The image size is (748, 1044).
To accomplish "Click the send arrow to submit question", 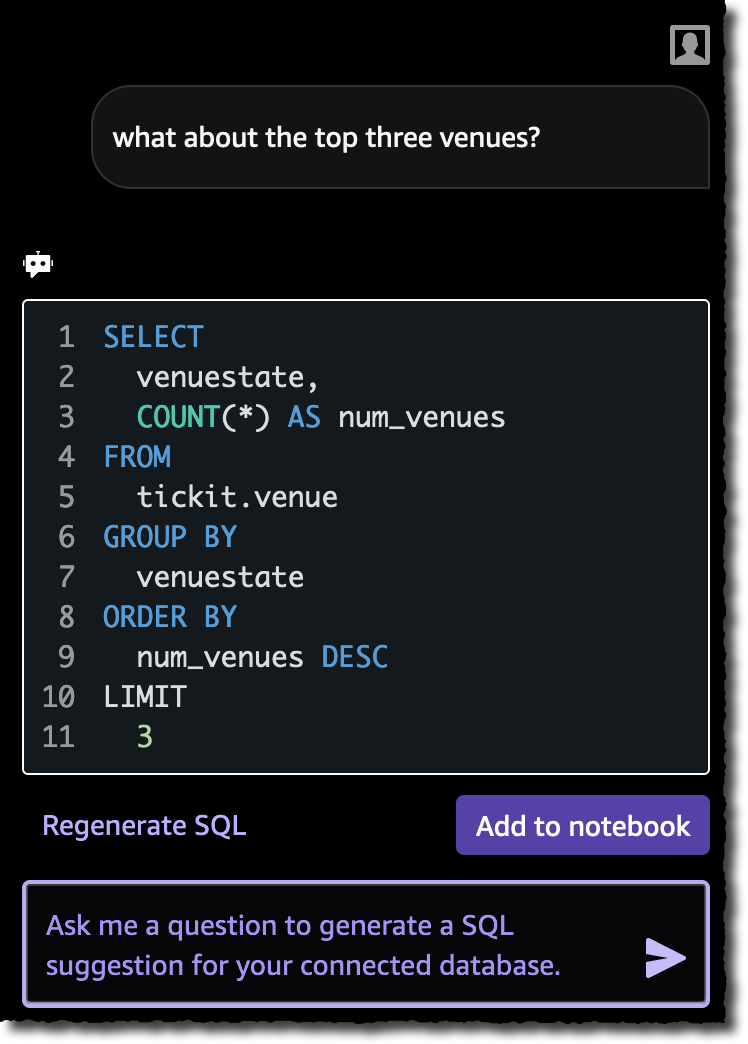I will tap(665, 957).
